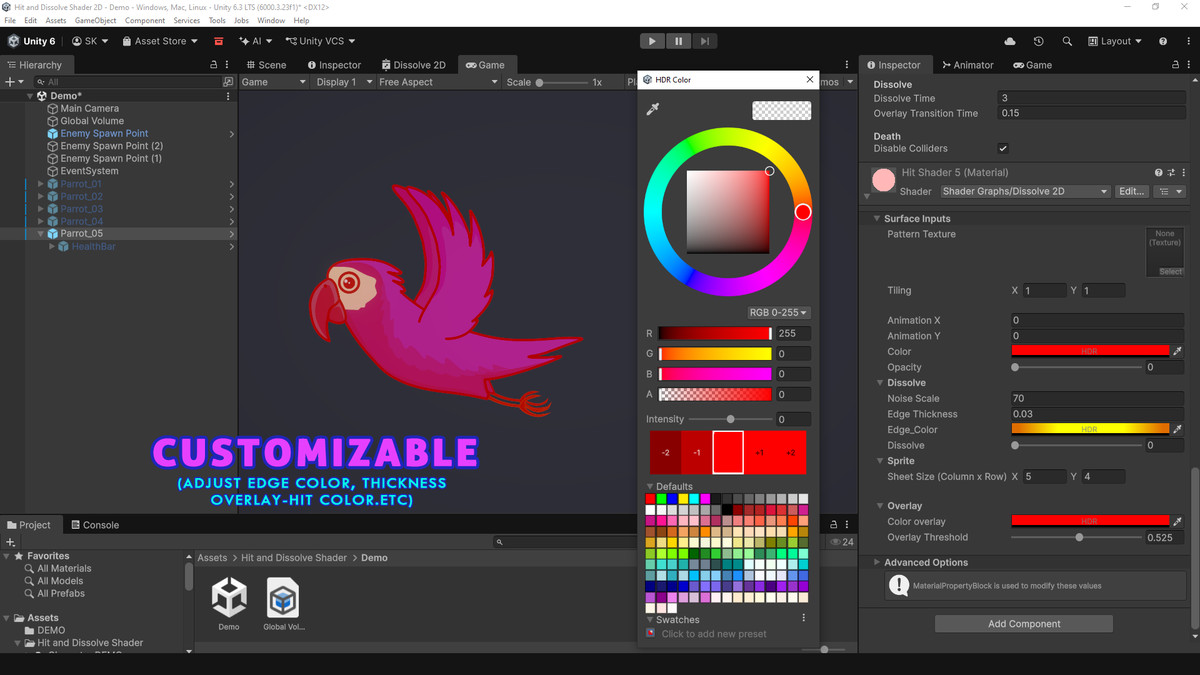Click the Hierarchy search-by-type icon
The height and width of the screenshot is (675, 1200).
coord(228,82)
